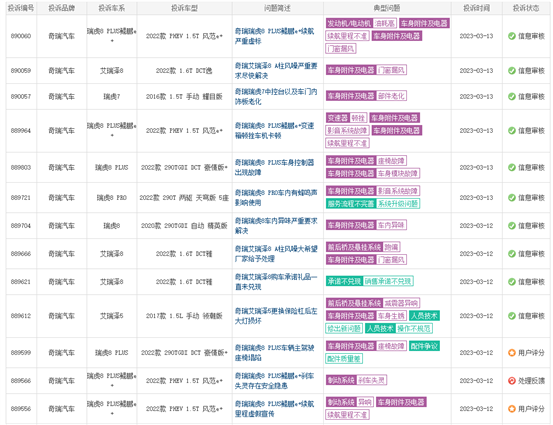This screenshot has width=553, height=425.
Task: Open complaint link 瑞虎8 PRO车内有蜂鸣声影响使用
Action: click(276, 198)
